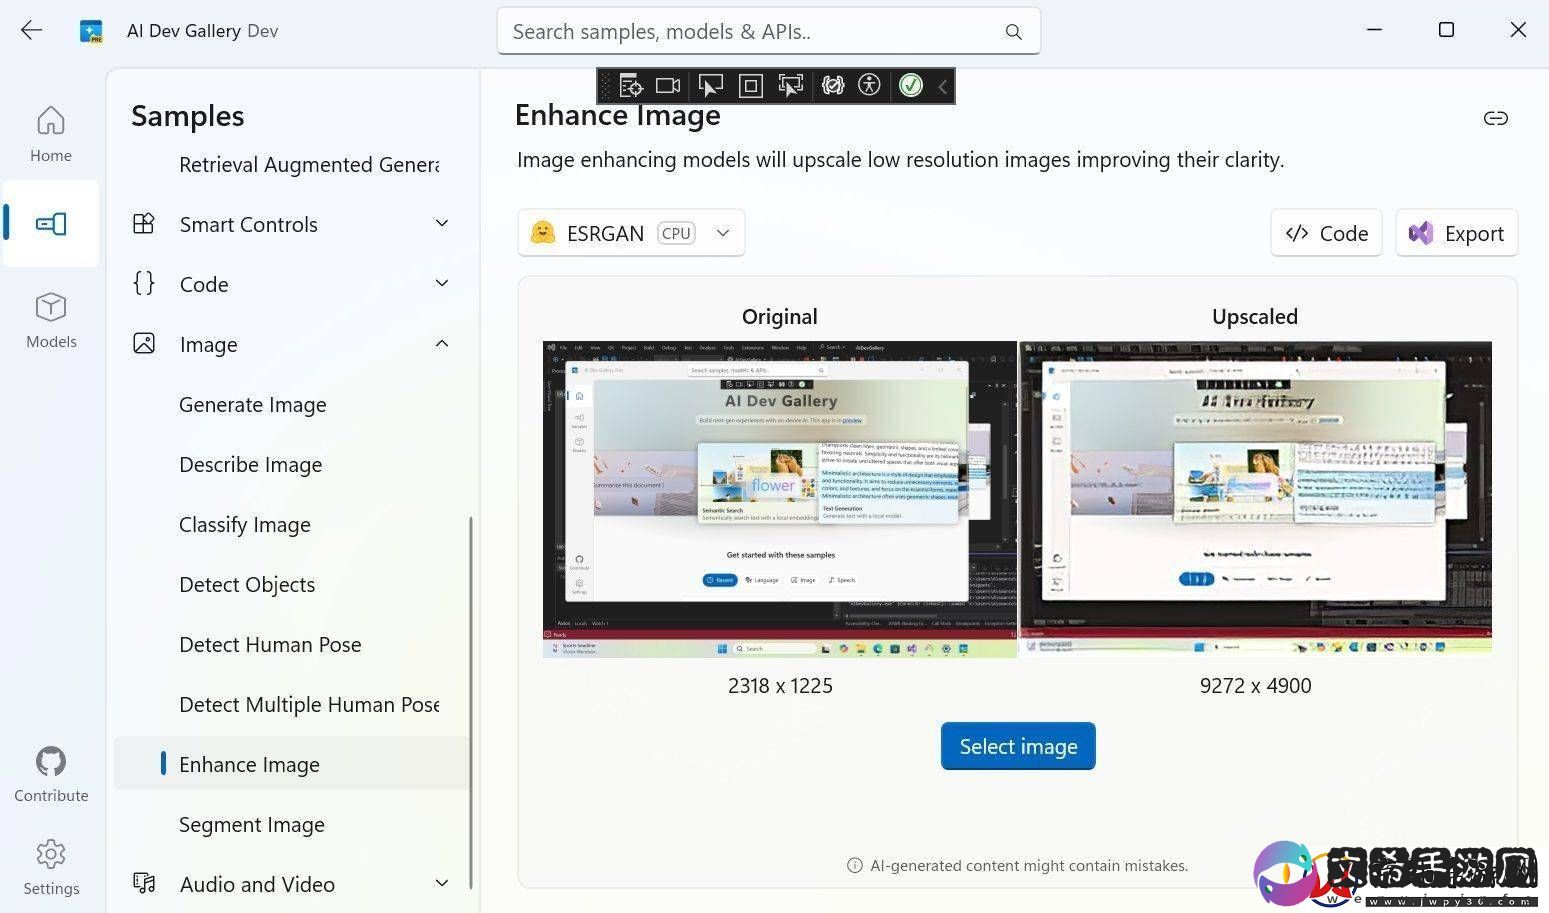Click the Upscaled image thumbnail
This screenshot has height=913, width=1549.
click(1255, 499)
